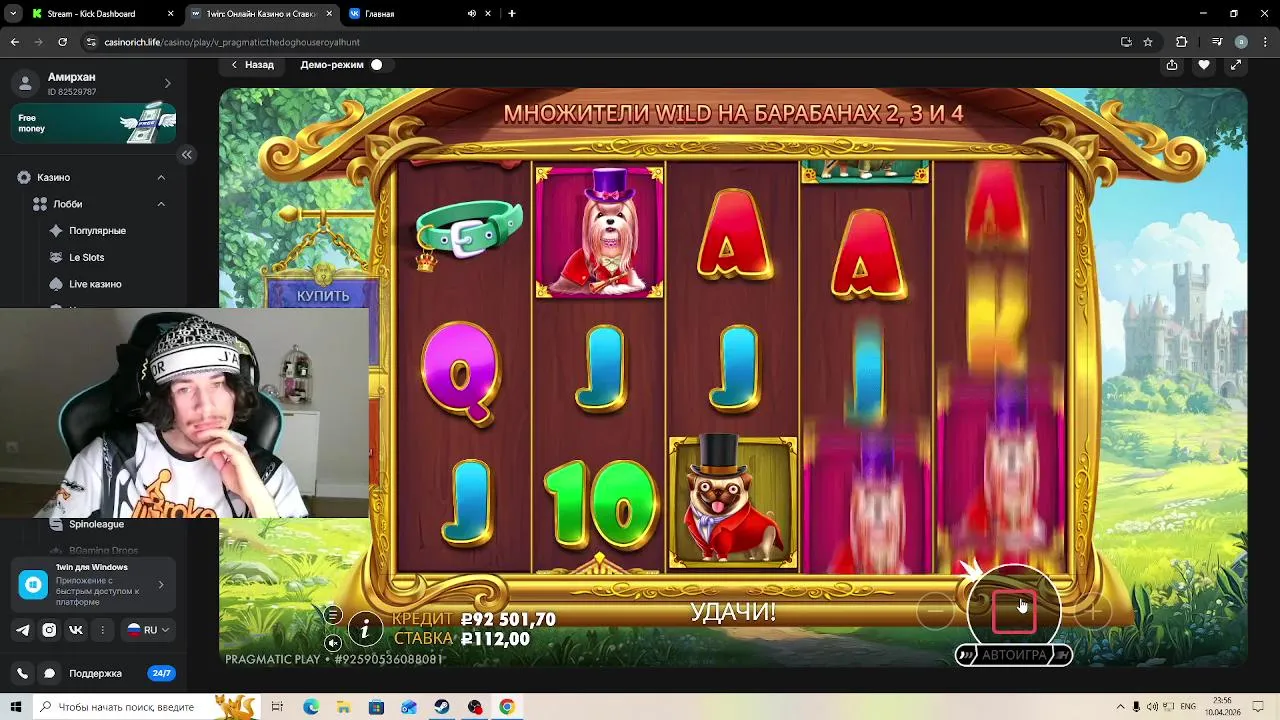
Task: Open Task View on the taskbar
Action: click(278, 707)
